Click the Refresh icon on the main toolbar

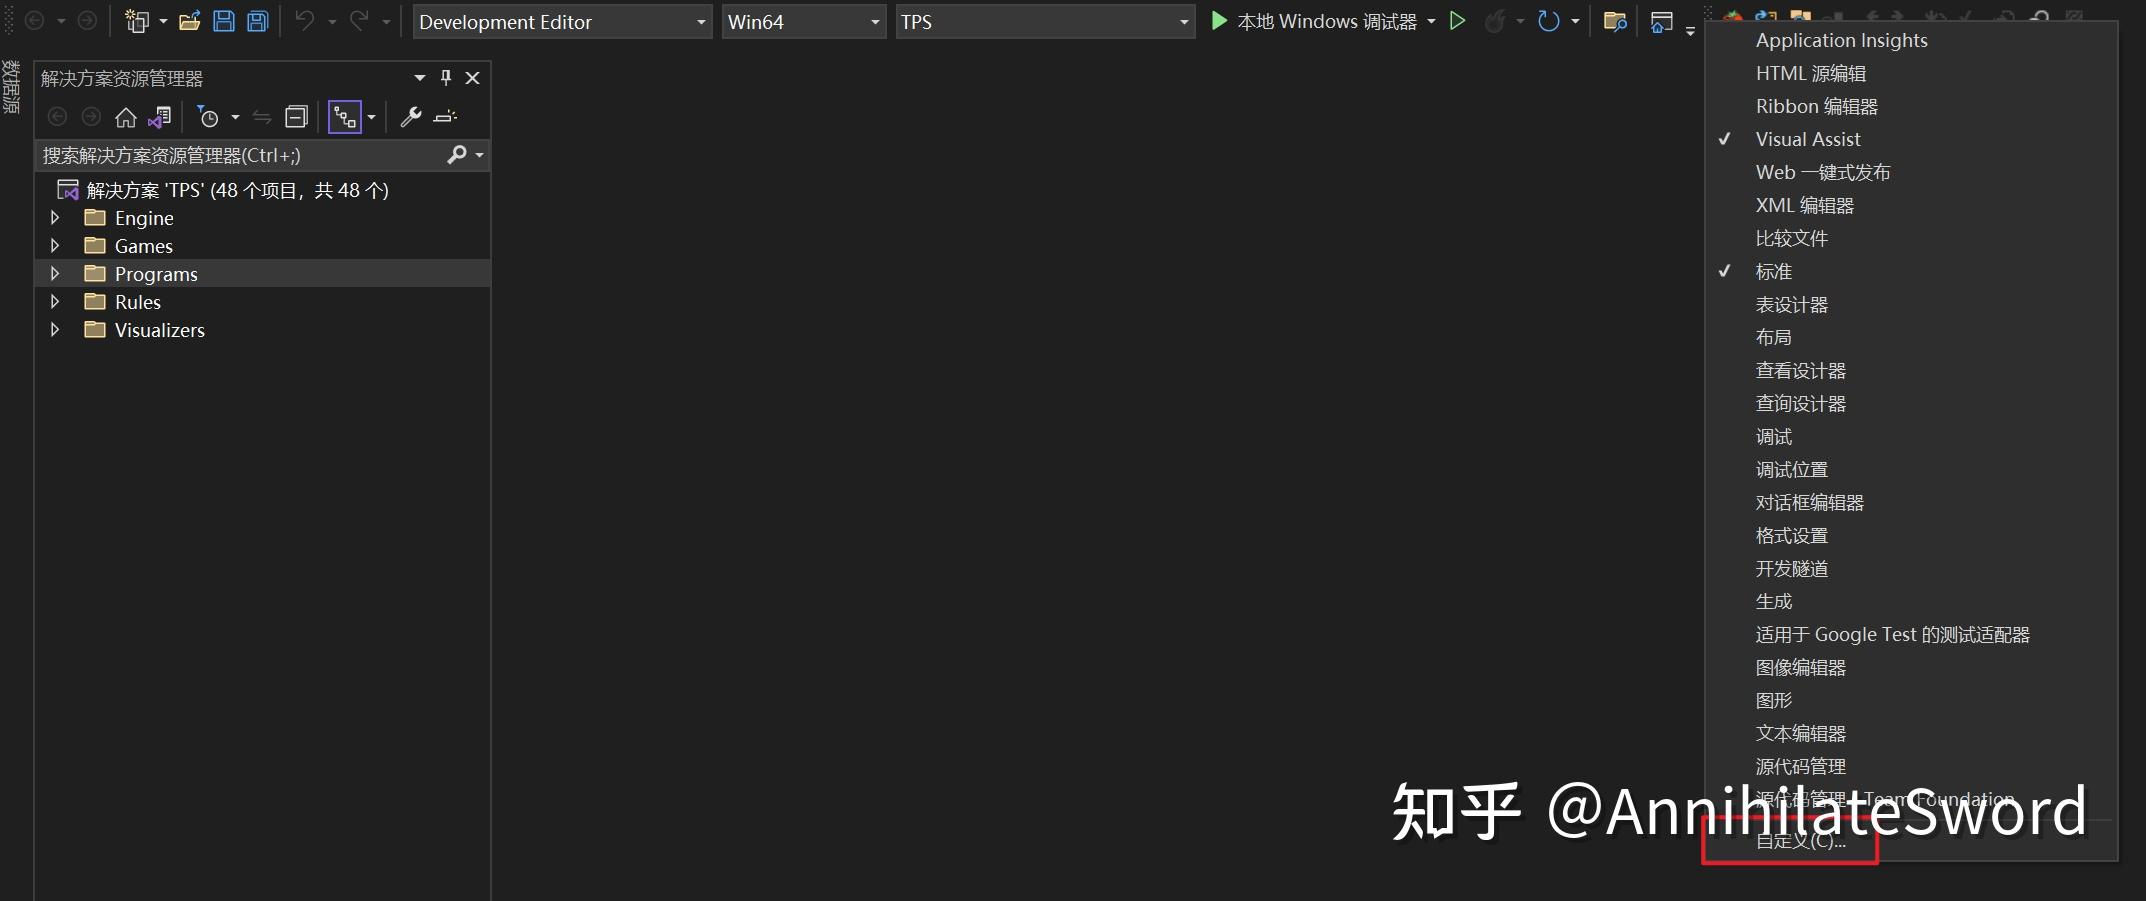[x=1547, y=21]
